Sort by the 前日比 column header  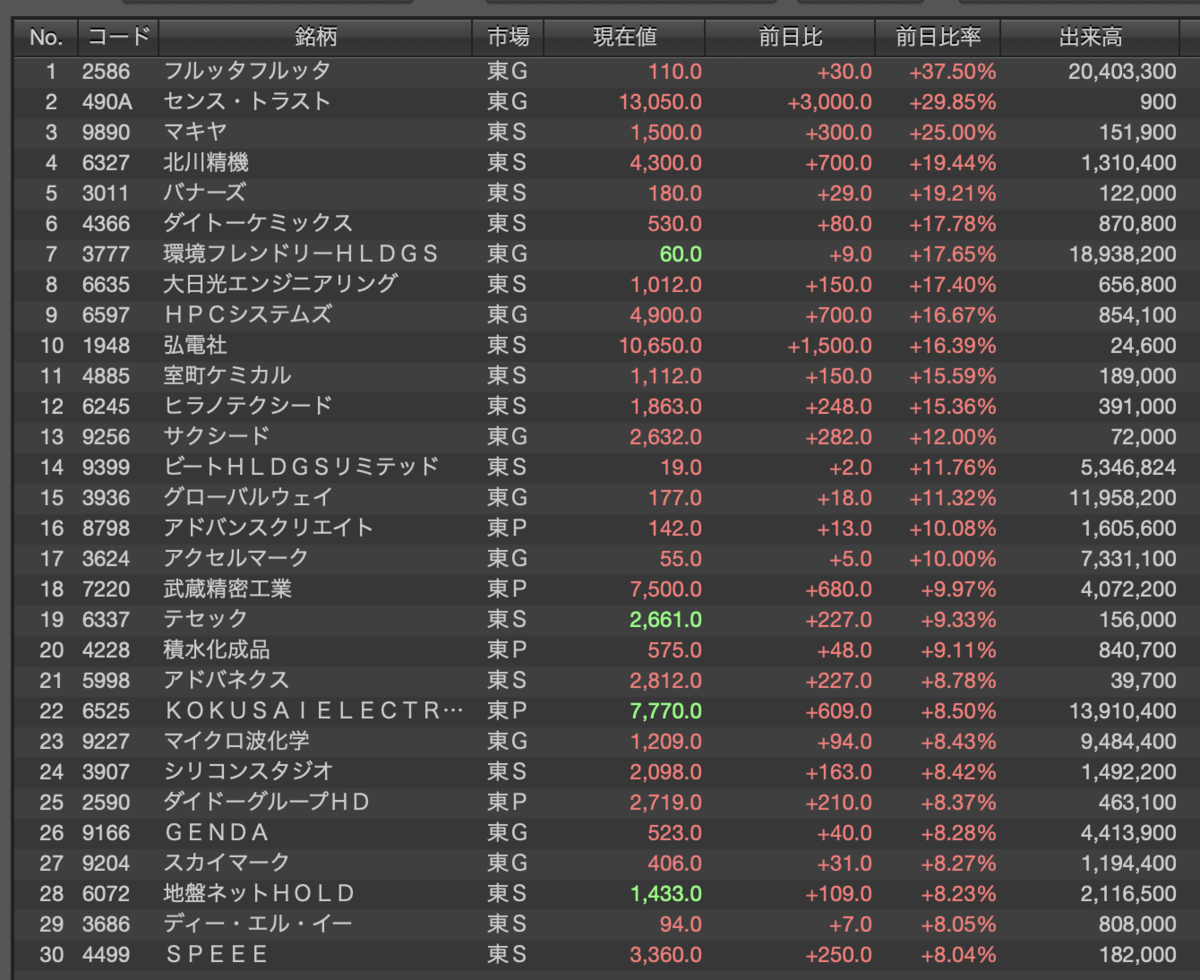tap(790, 38)
